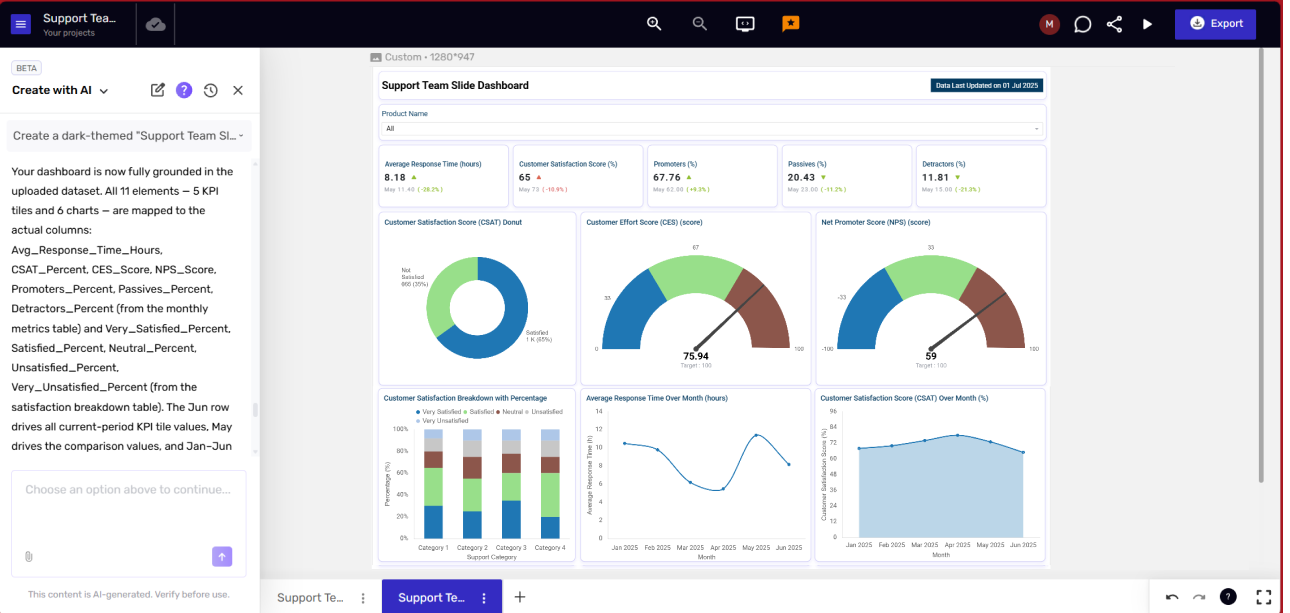Click the orange starred comment icon
Screen dimensions: 1290x613
tap(791, 24)
